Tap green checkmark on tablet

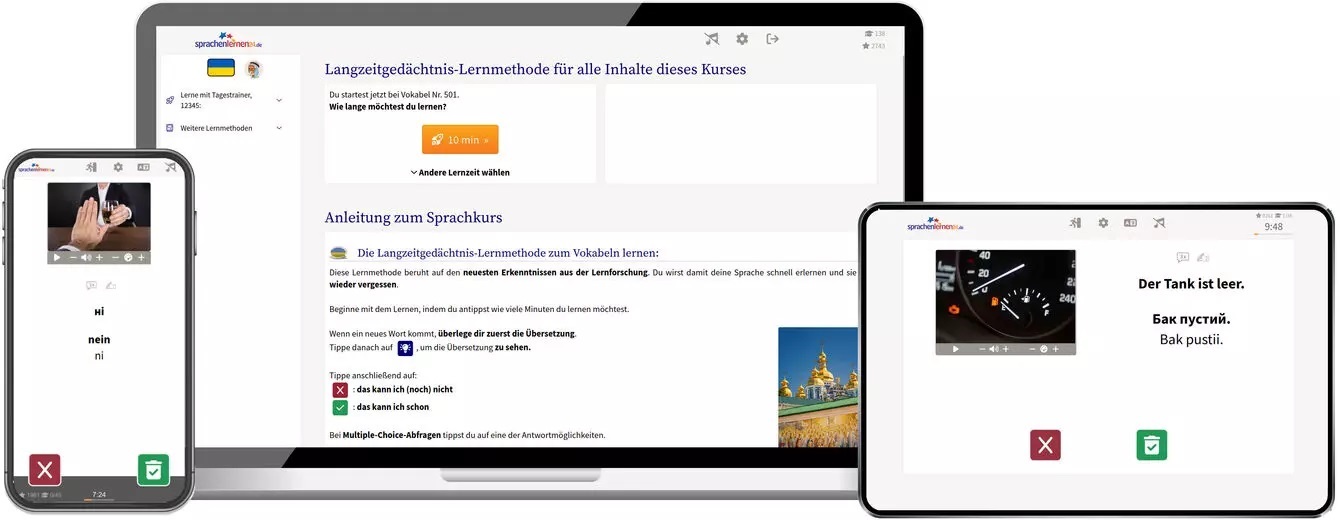1152,445
